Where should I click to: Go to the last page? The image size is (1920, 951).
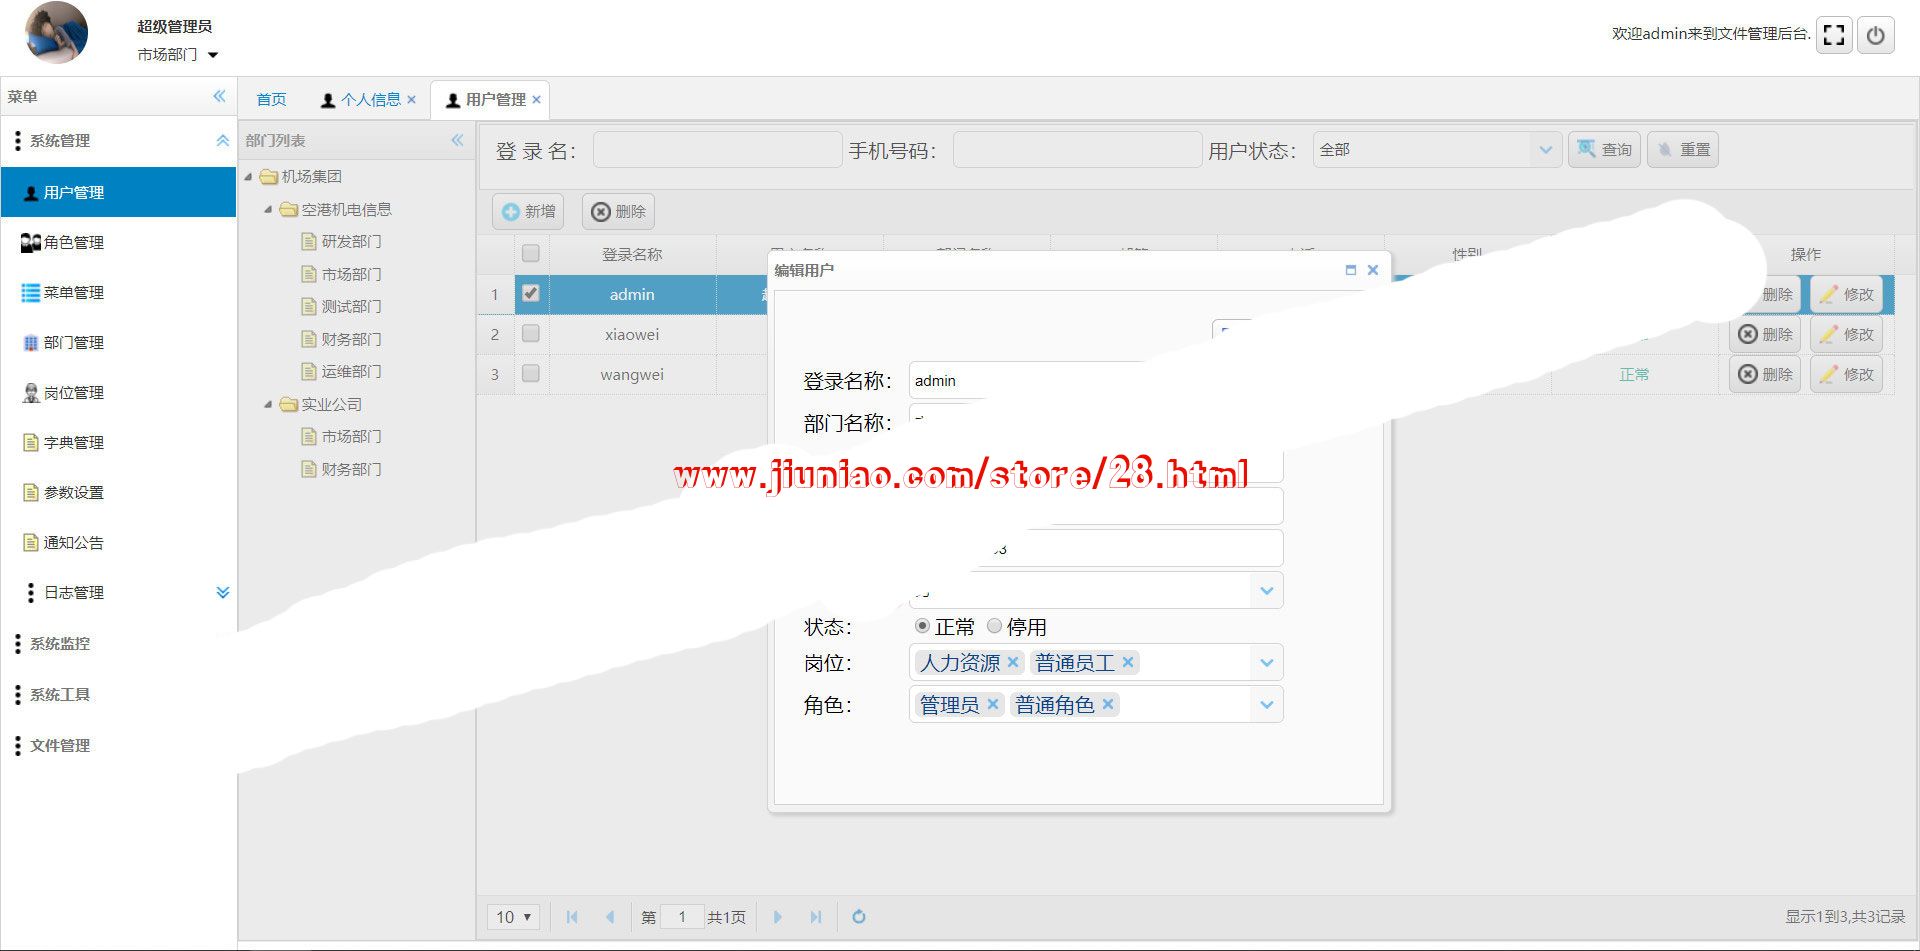point(815,916)
